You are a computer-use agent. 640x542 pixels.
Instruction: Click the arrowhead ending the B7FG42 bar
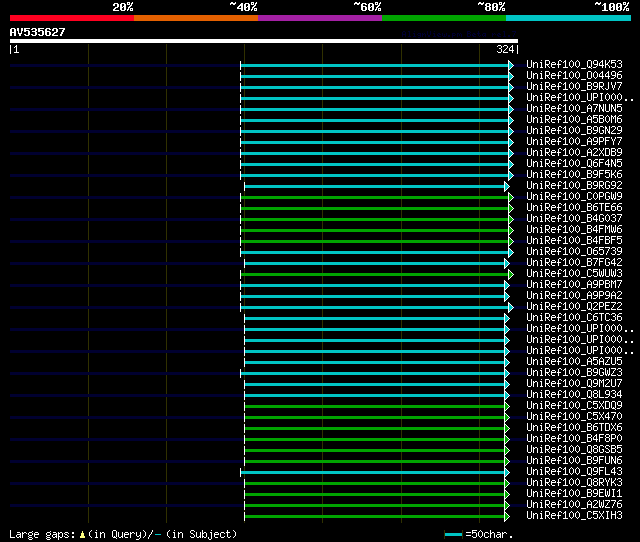coord(507,263)
